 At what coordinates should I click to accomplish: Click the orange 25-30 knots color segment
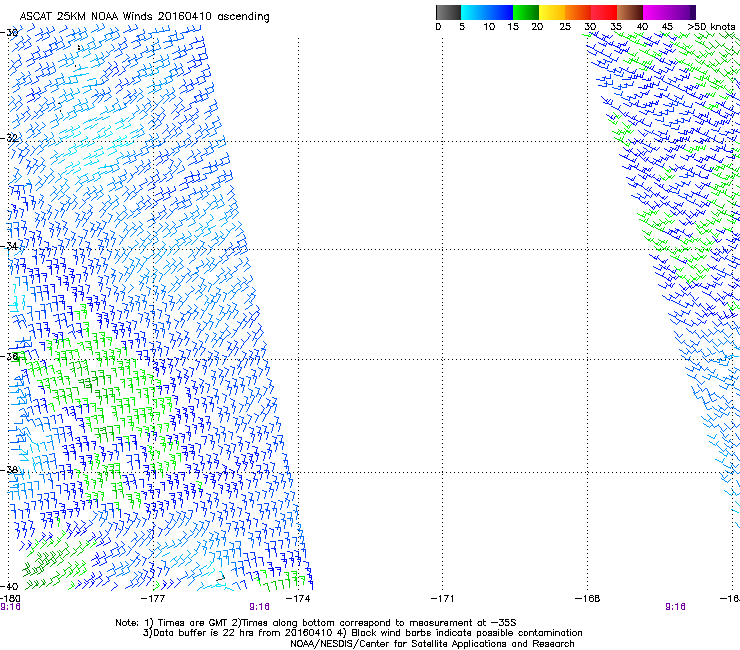click(578, 12)
